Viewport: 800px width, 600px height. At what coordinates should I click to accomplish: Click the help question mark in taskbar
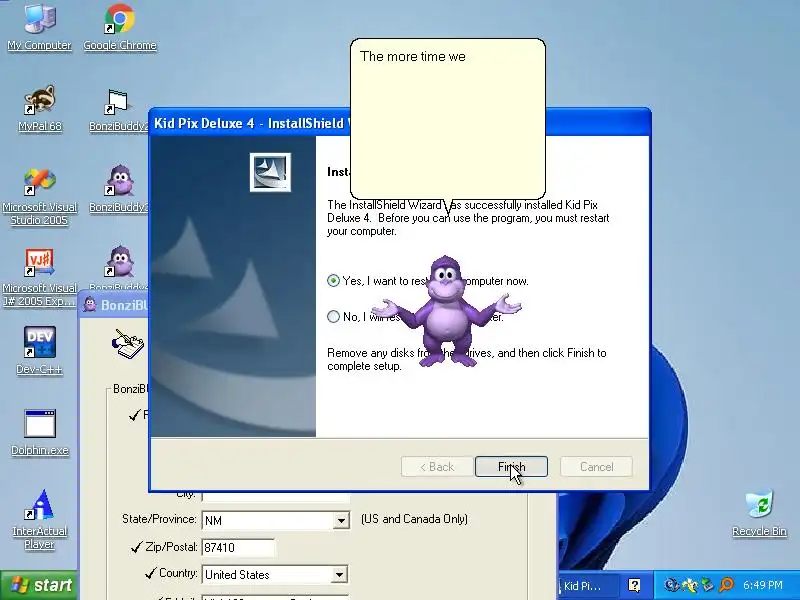pyautogui.click(x=634, y=585)
